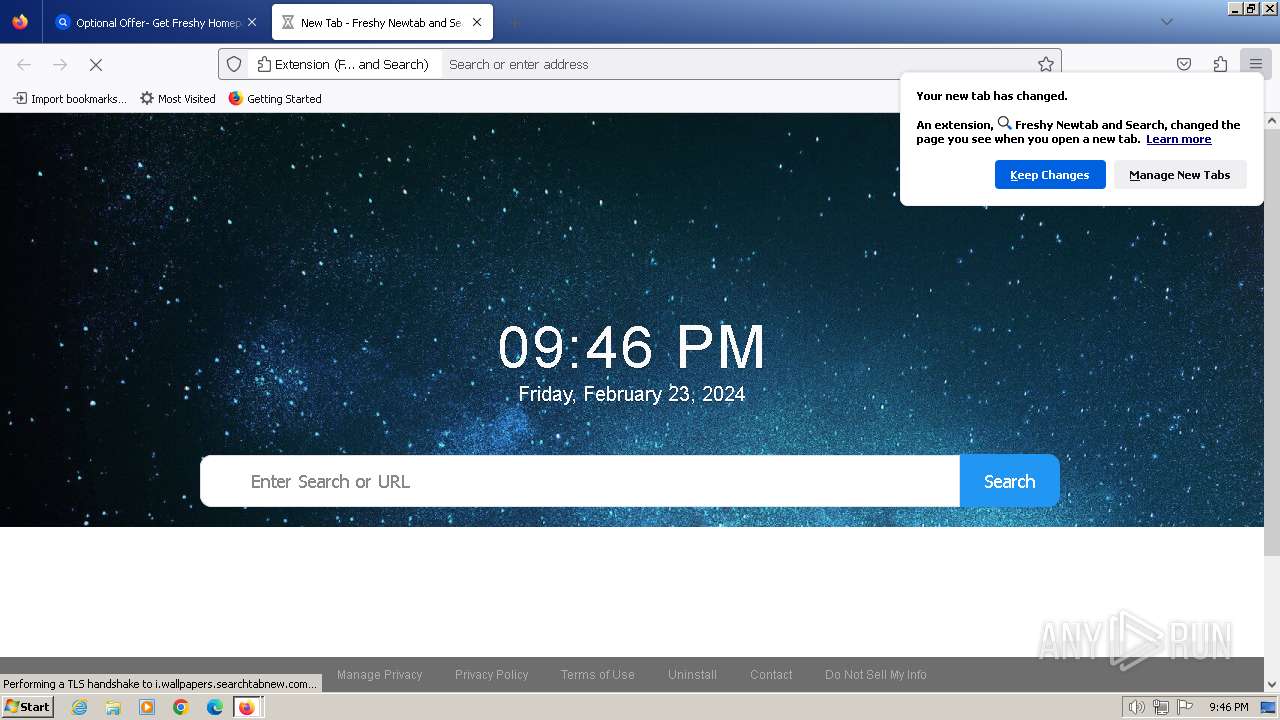
Task: Click the blue Search button
Action: [1009, 481]
